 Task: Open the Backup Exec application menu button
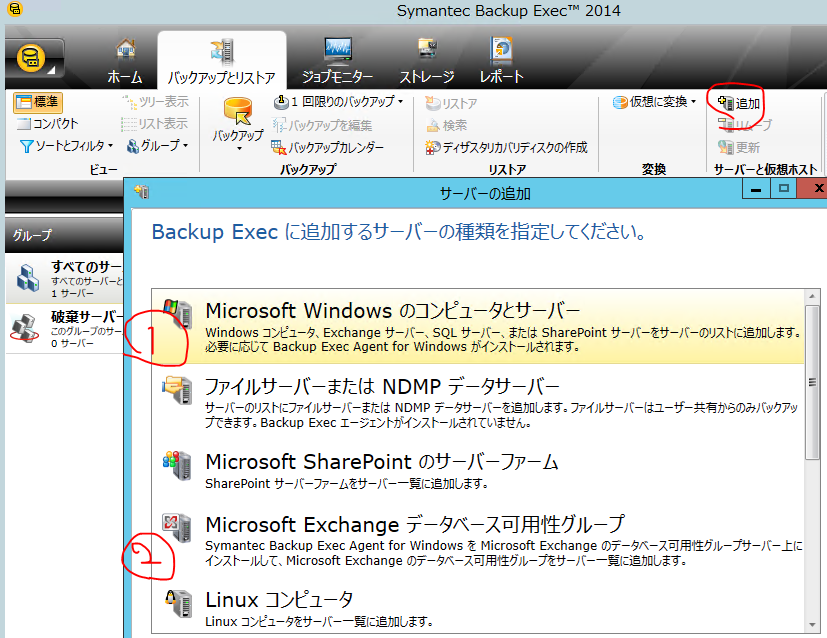(35, 58)
